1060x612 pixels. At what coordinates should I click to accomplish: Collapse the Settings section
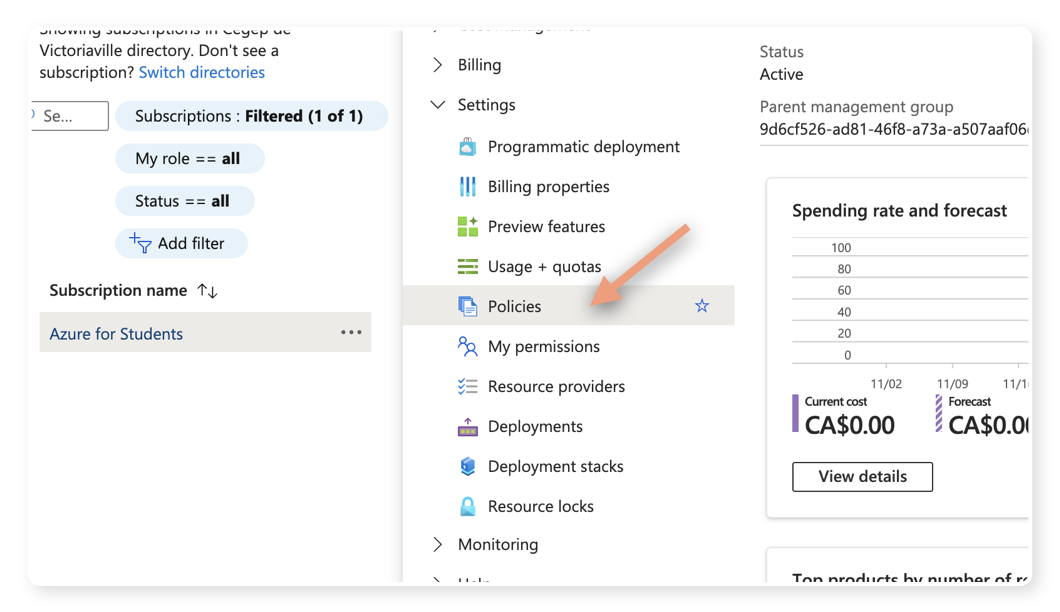coord(437,105)
